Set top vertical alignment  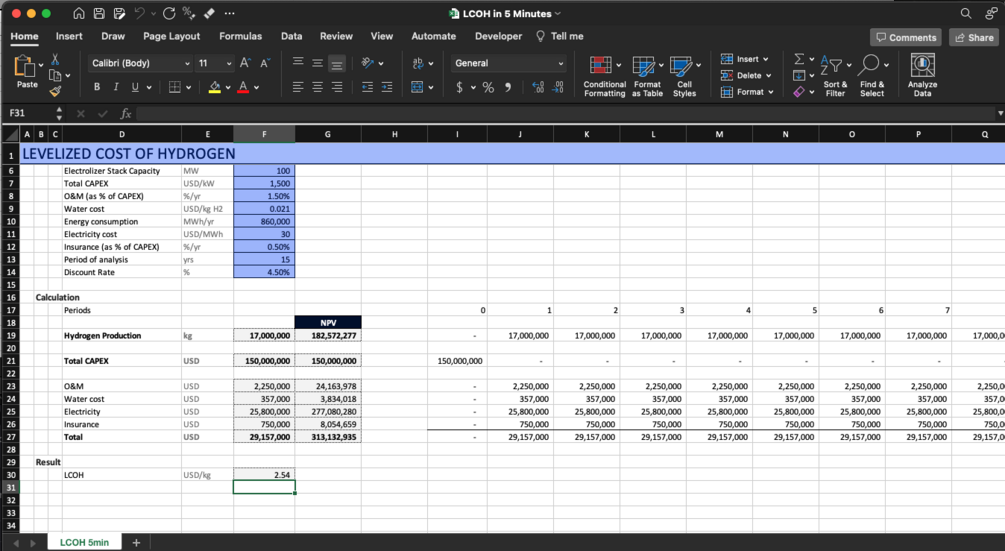pyautogui.click(x=297, y=62)
